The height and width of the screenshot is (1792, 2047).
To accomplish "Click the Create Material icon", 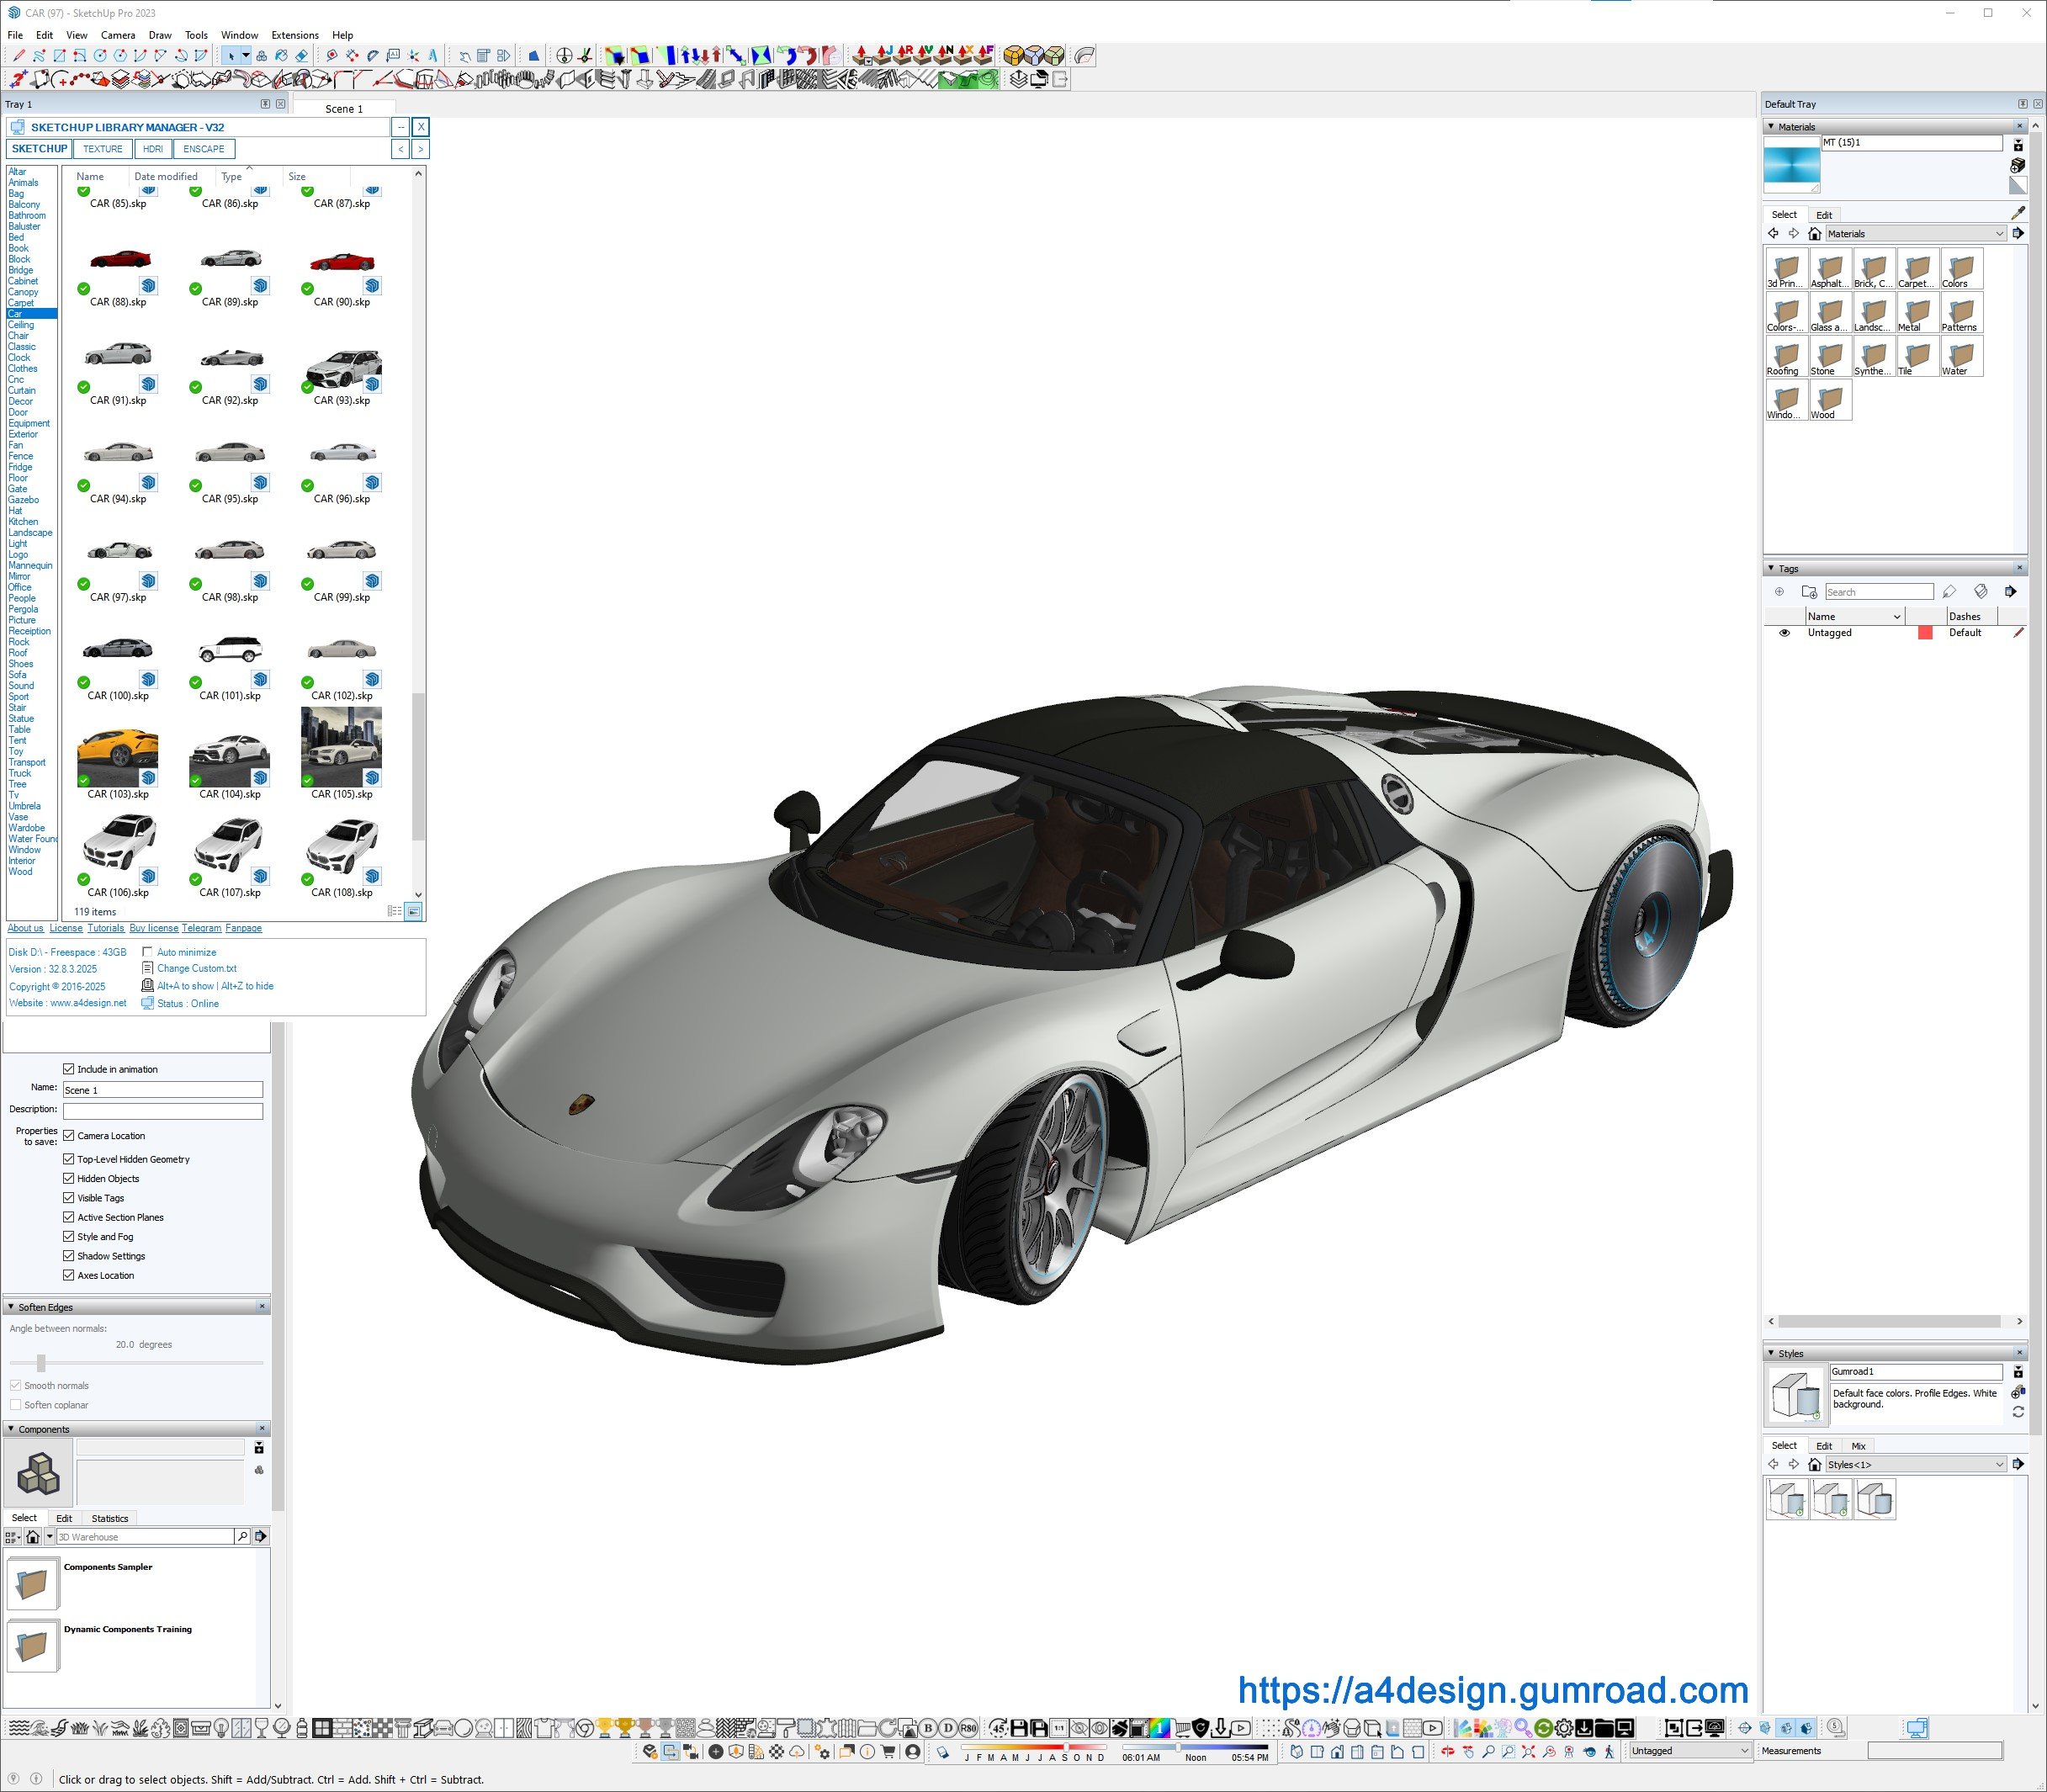I will pyautogui.click(x=2017, y=166).
